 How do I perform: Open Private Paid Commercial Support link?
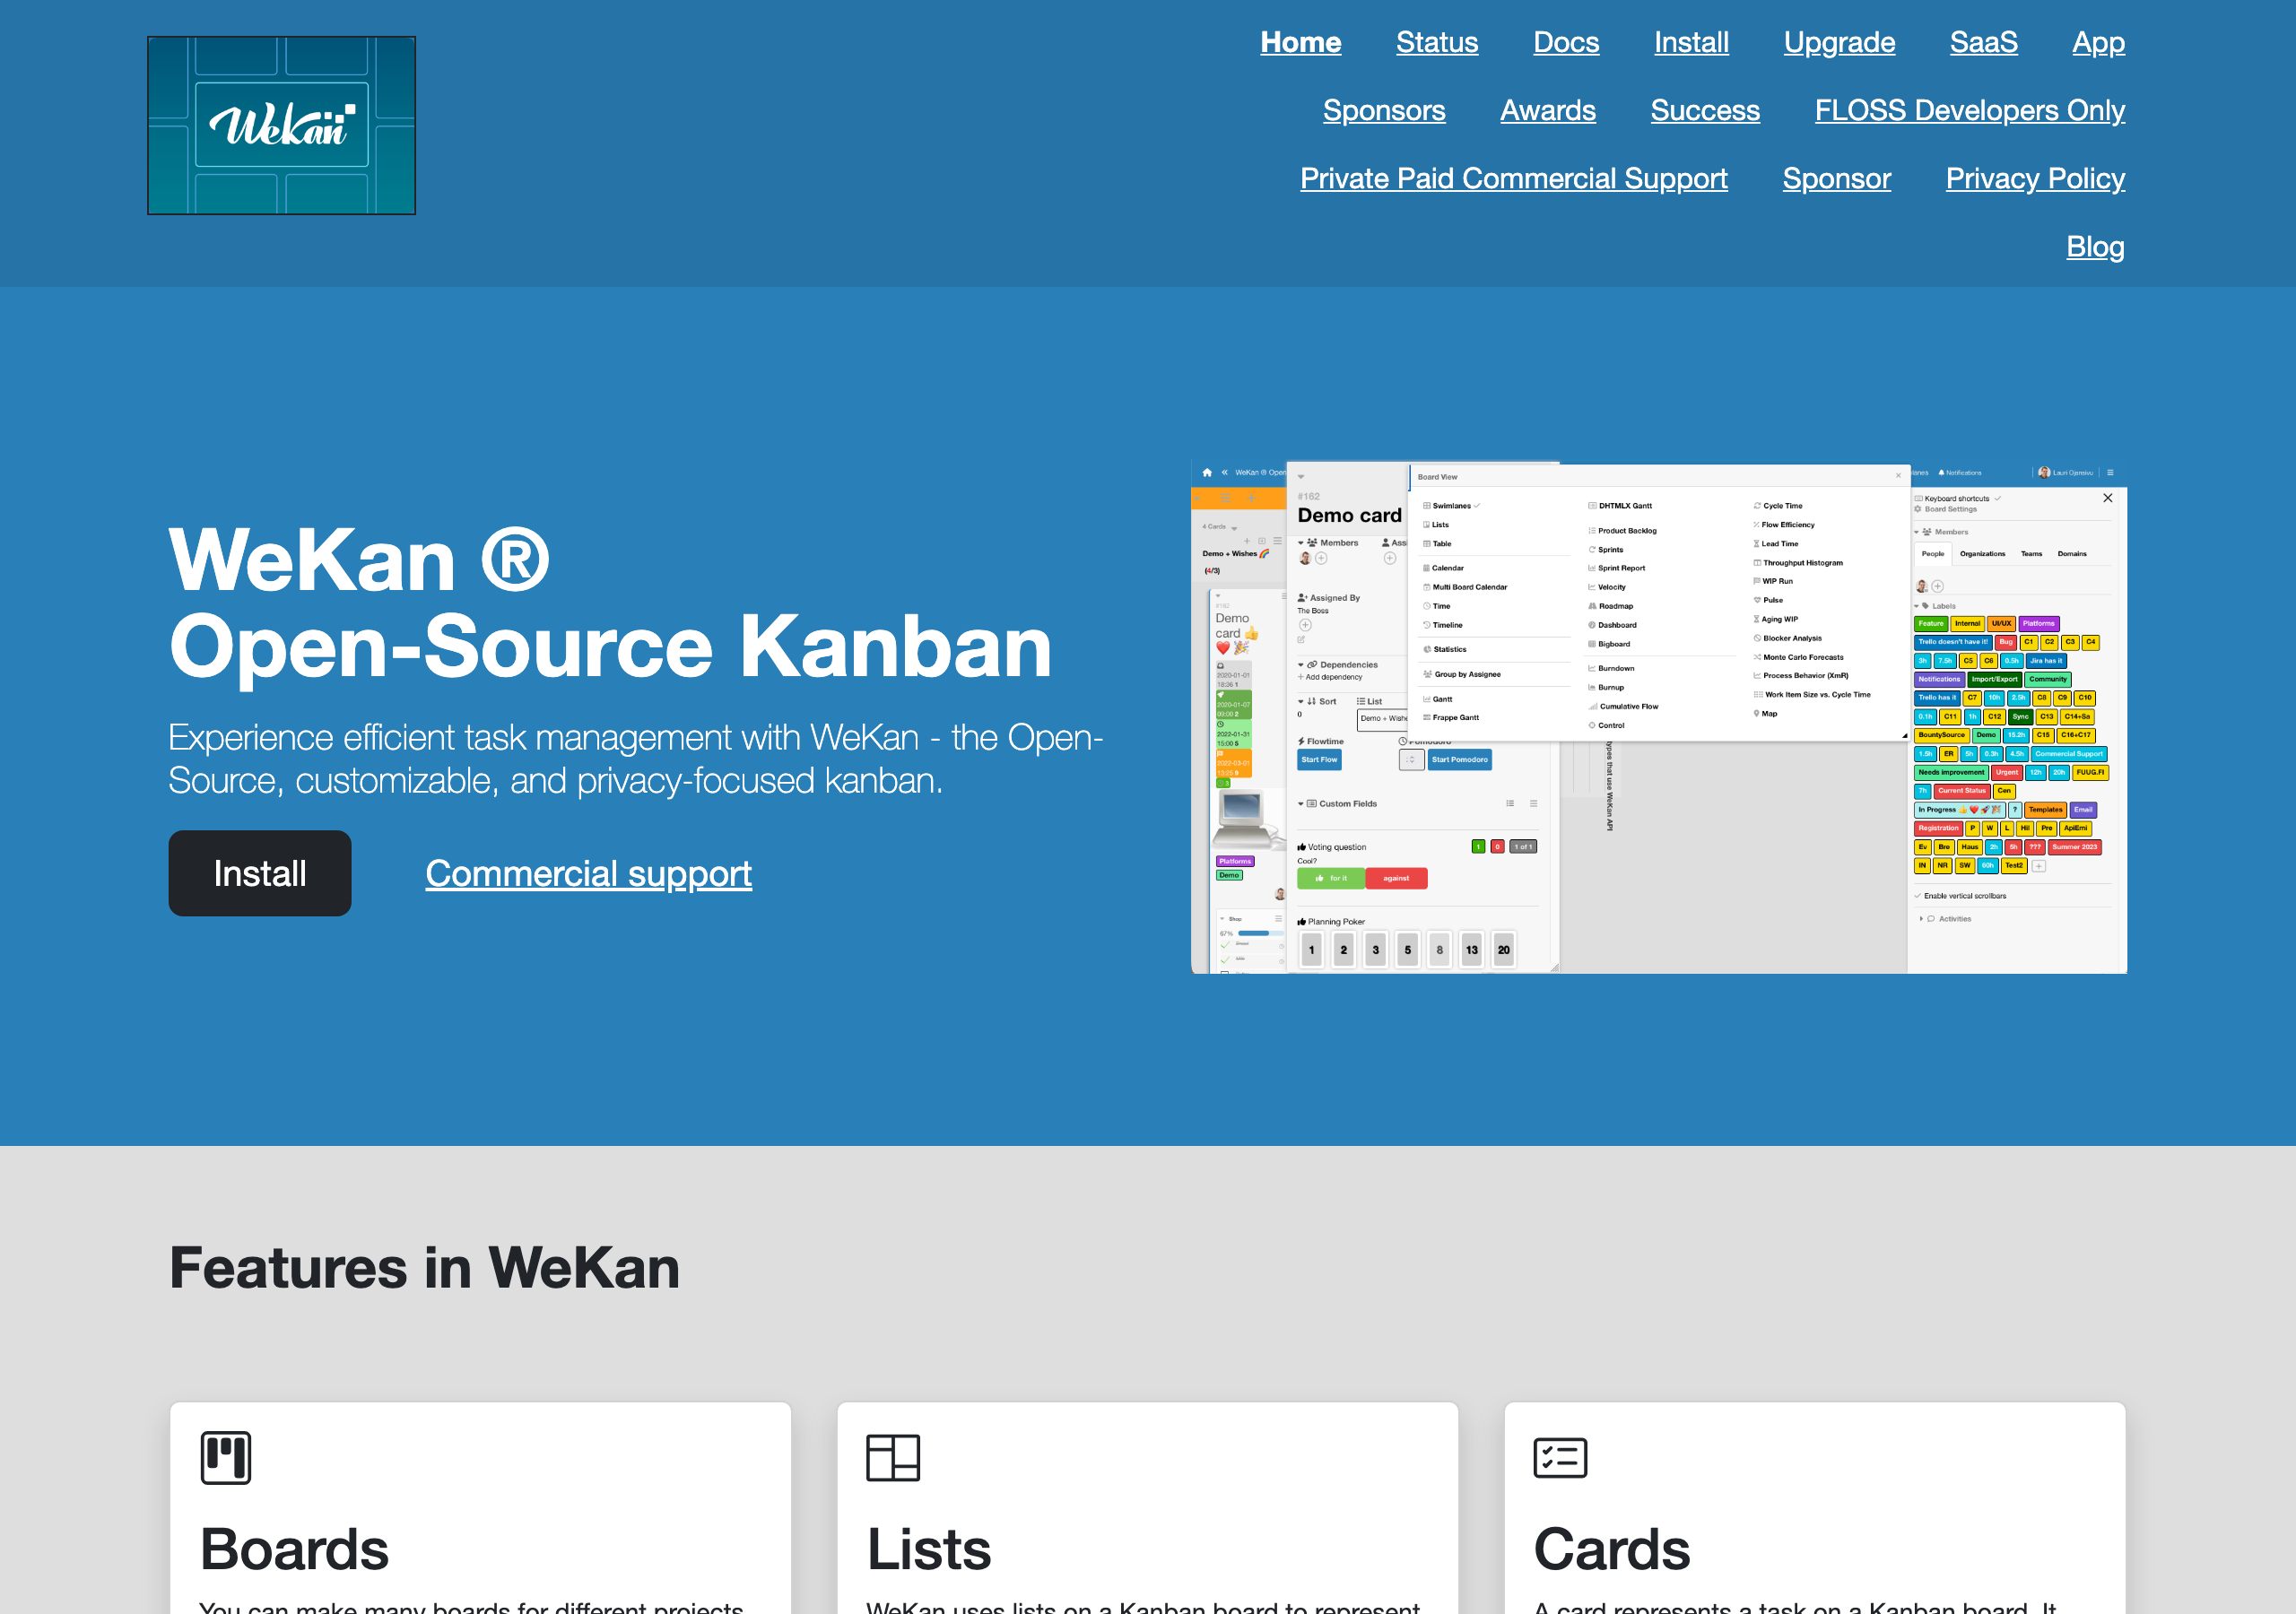1513,179
